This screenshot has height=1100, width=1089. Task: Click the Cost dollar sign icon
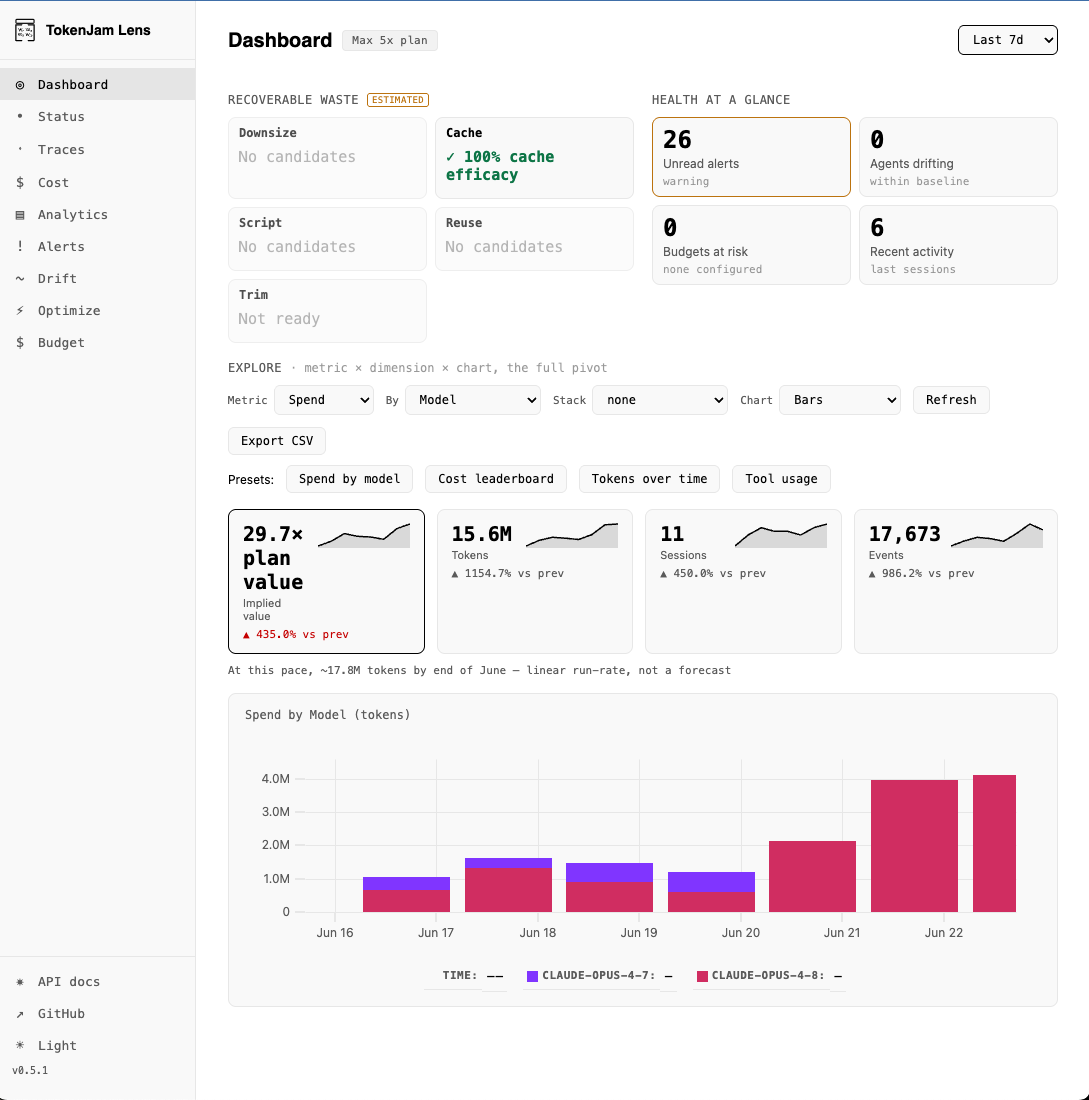[x=20, y=182]
